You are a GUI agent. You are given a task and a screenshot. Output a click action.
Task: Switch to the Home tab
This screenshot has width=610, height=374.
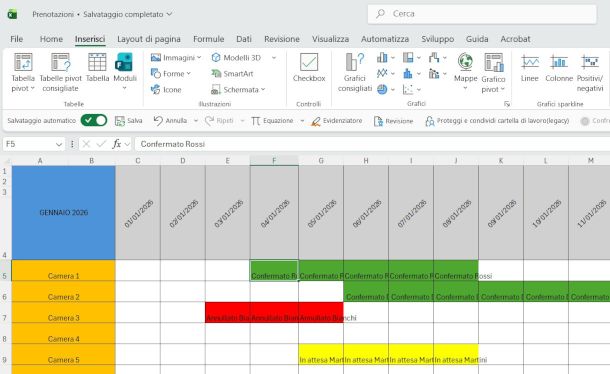tap(51, 39)
